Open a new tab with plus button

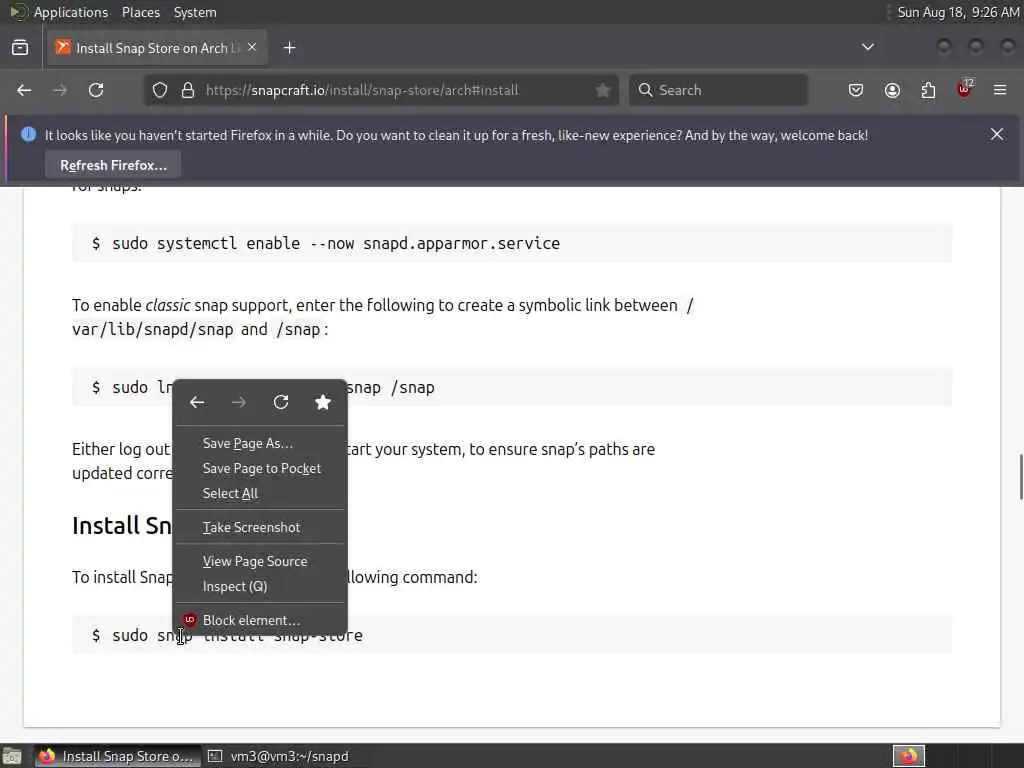point(290,48)
